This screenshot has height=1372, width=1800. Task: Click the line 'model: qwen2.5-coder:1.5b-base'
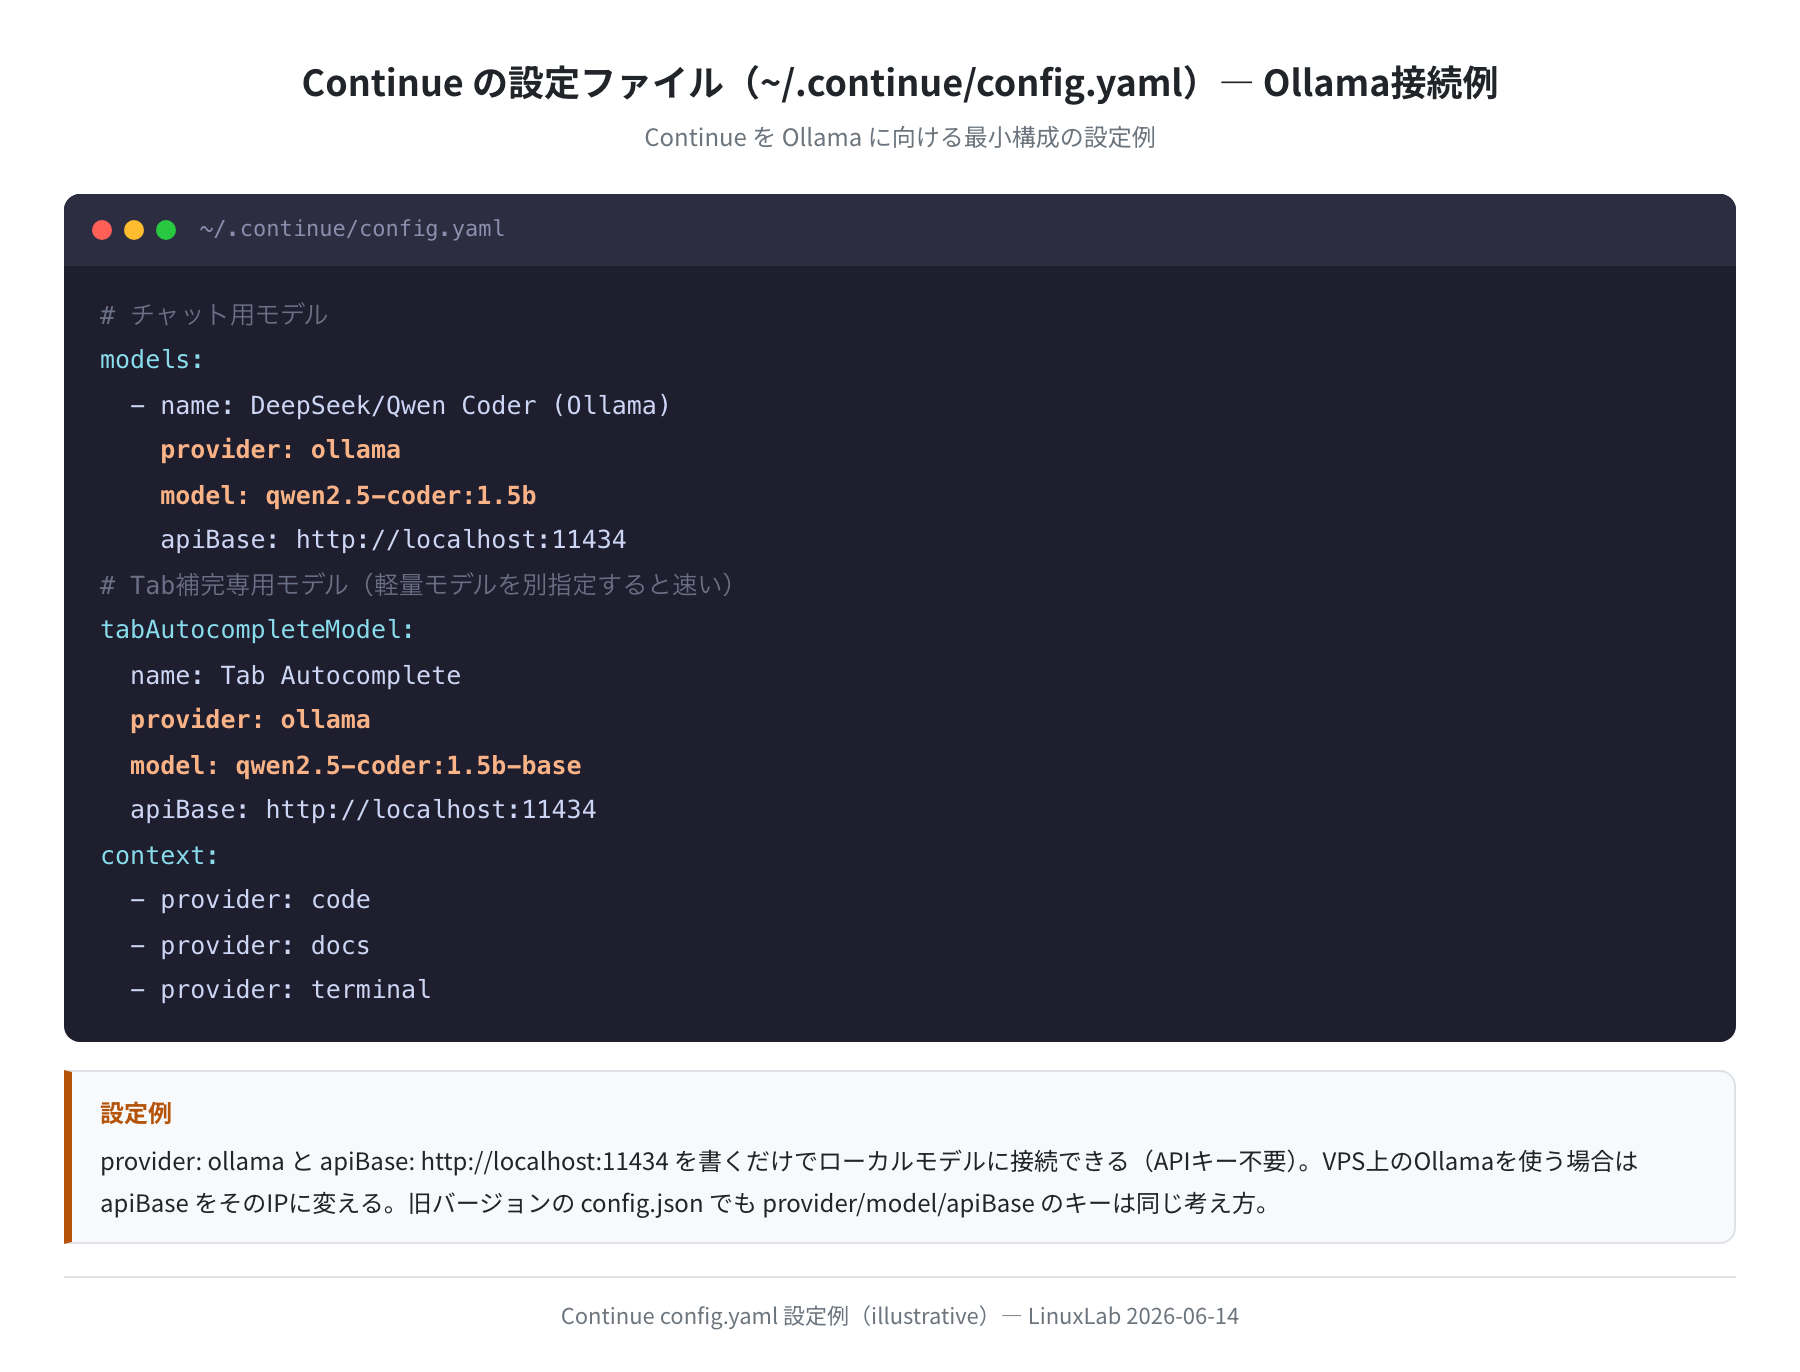355,765
